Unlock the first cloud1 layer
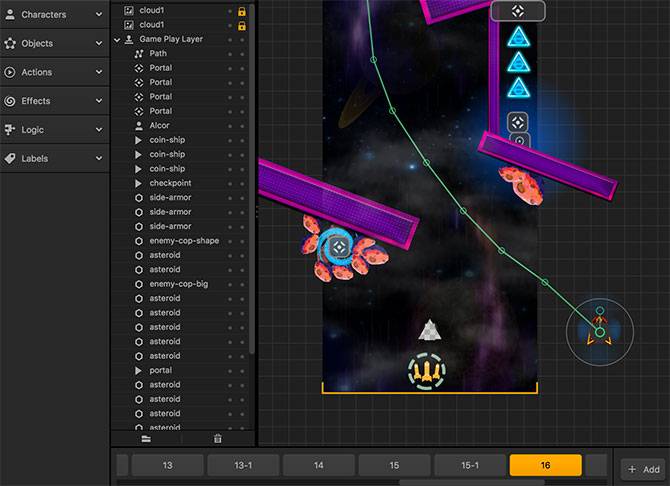This screenshot has width=670, height=486. click(241, 10)
